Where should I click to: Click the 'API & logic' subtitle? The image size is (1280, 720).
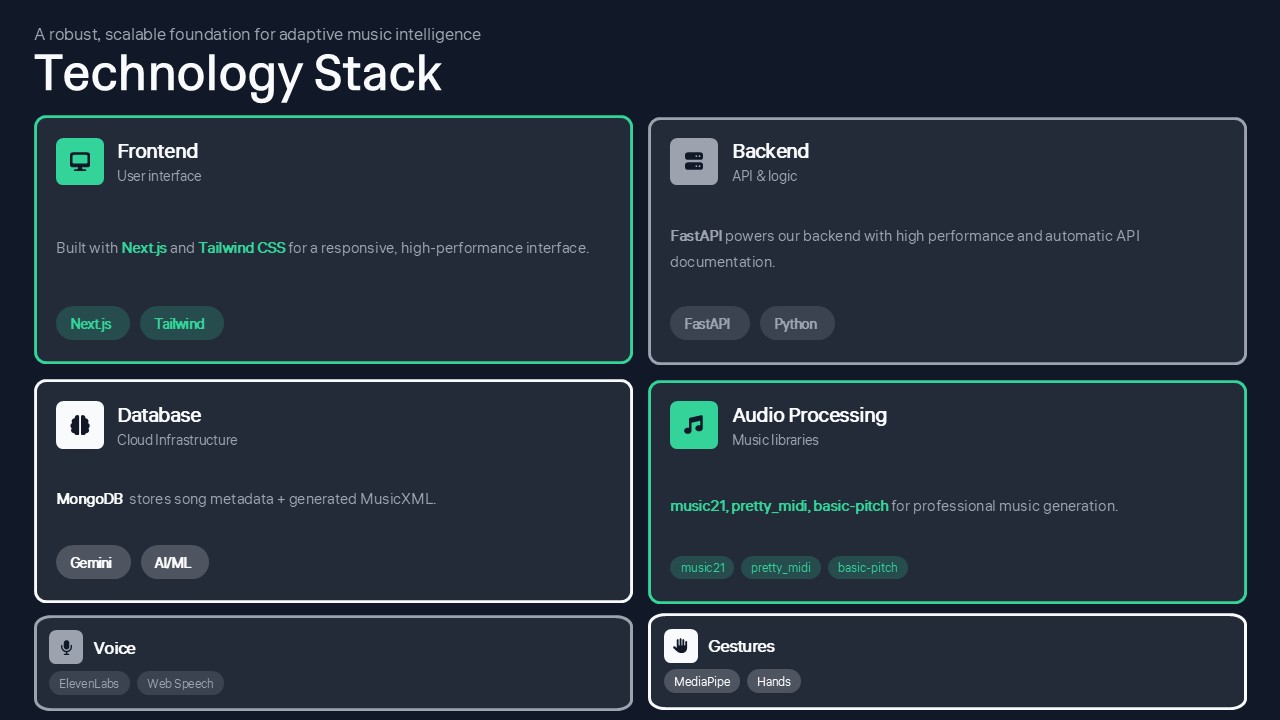[765, 176]
